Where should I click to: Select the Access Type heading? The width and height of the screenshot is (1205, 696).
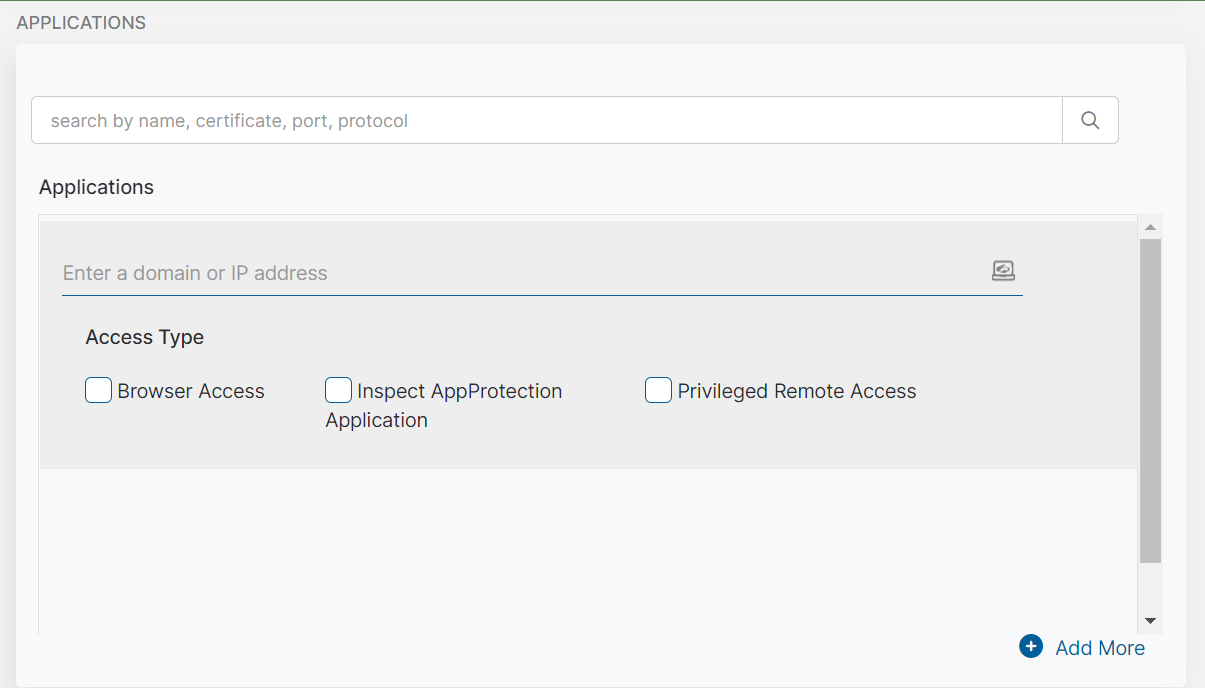(145, 337)
